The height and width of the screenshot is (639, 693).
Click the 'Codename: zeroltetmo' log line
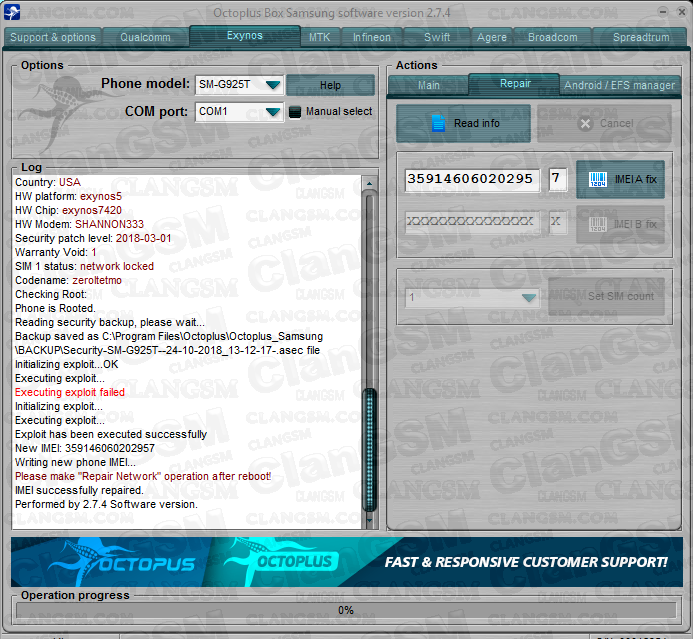tap(69, 281)
